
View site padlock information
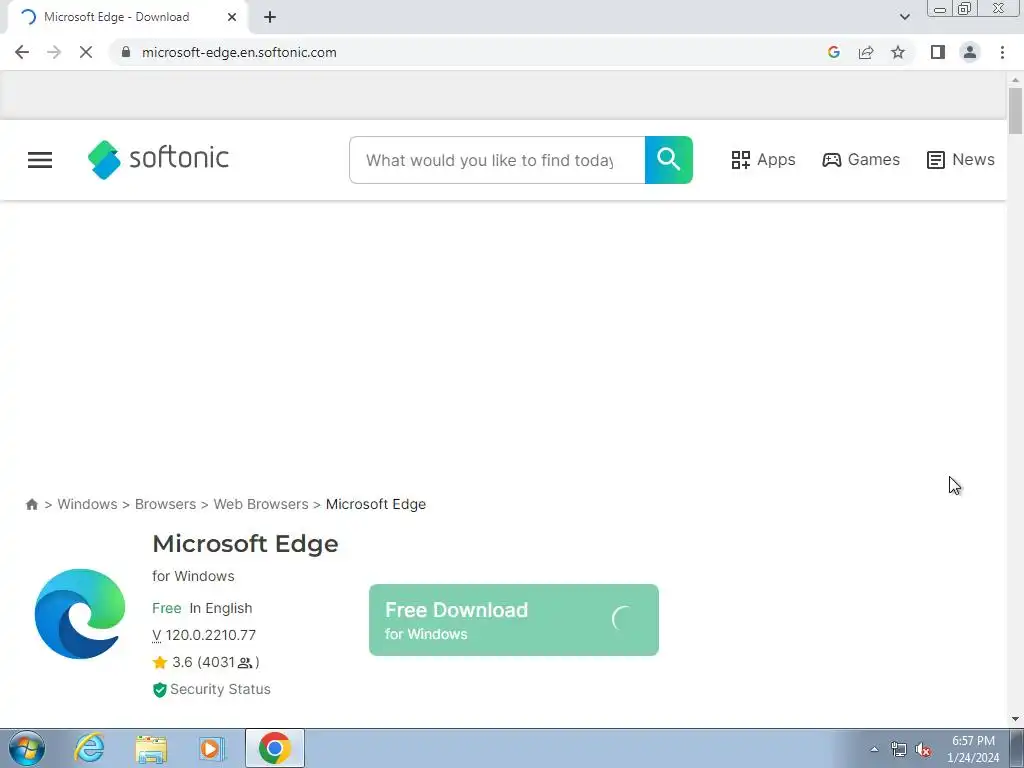coord(126,52)
